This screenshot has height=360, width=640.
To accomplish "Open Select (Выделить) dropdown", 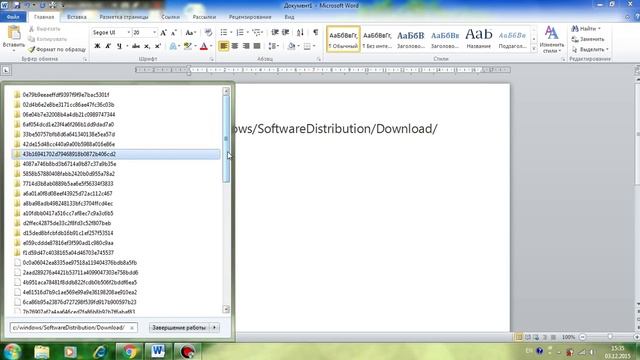I will pyautogui.click(x=590, y=49).
